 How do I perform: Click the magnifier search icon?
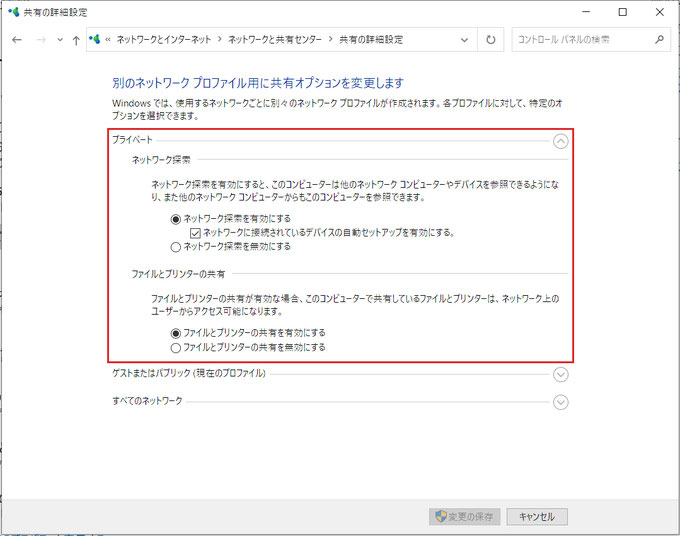(659, 39)
